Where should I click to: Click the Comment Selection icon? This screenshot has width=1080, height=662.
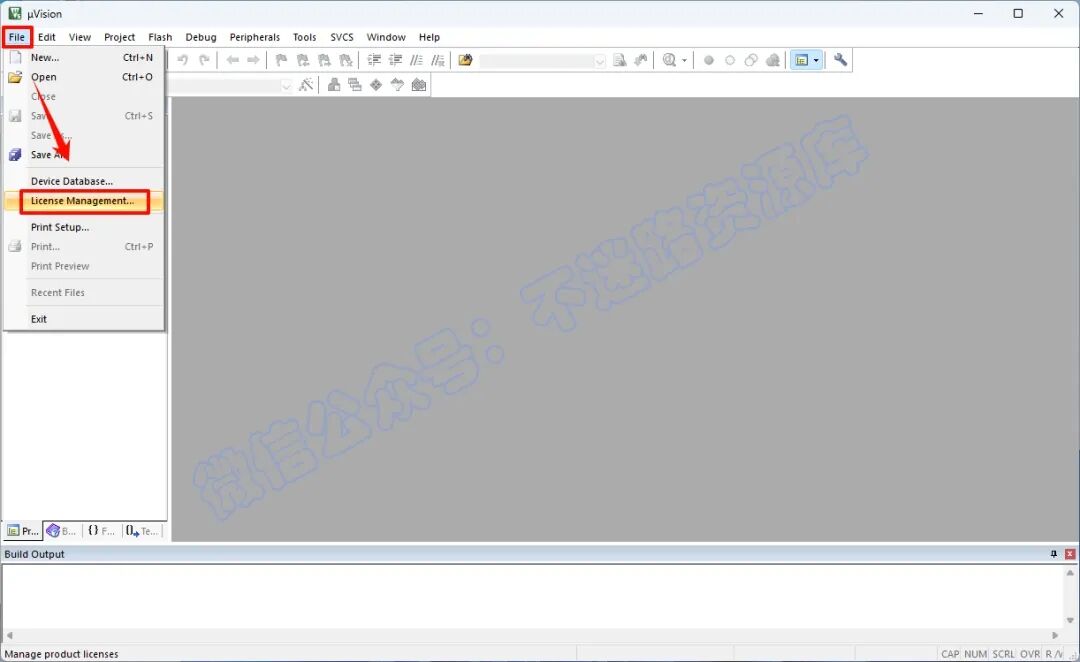pyautogui.click(x=416, y=60)
